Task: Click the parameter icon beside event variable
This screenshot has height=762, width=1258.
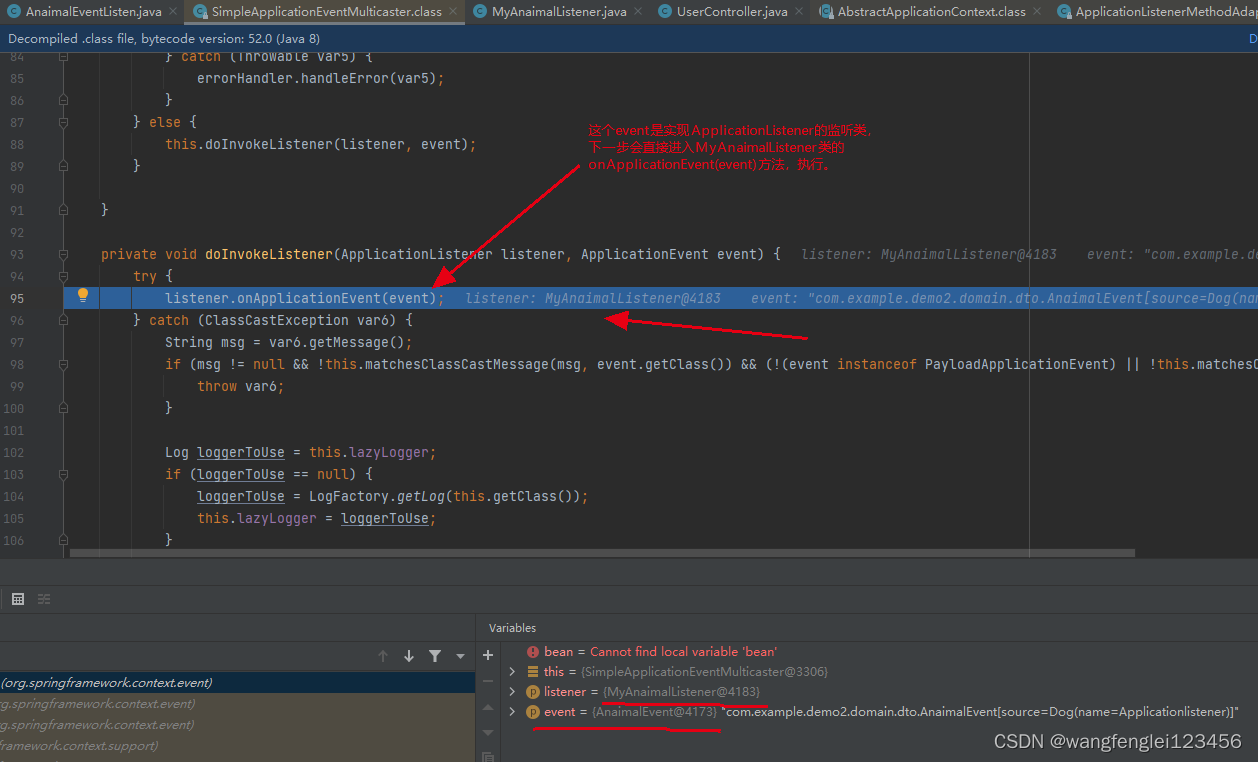Action: 532,712
